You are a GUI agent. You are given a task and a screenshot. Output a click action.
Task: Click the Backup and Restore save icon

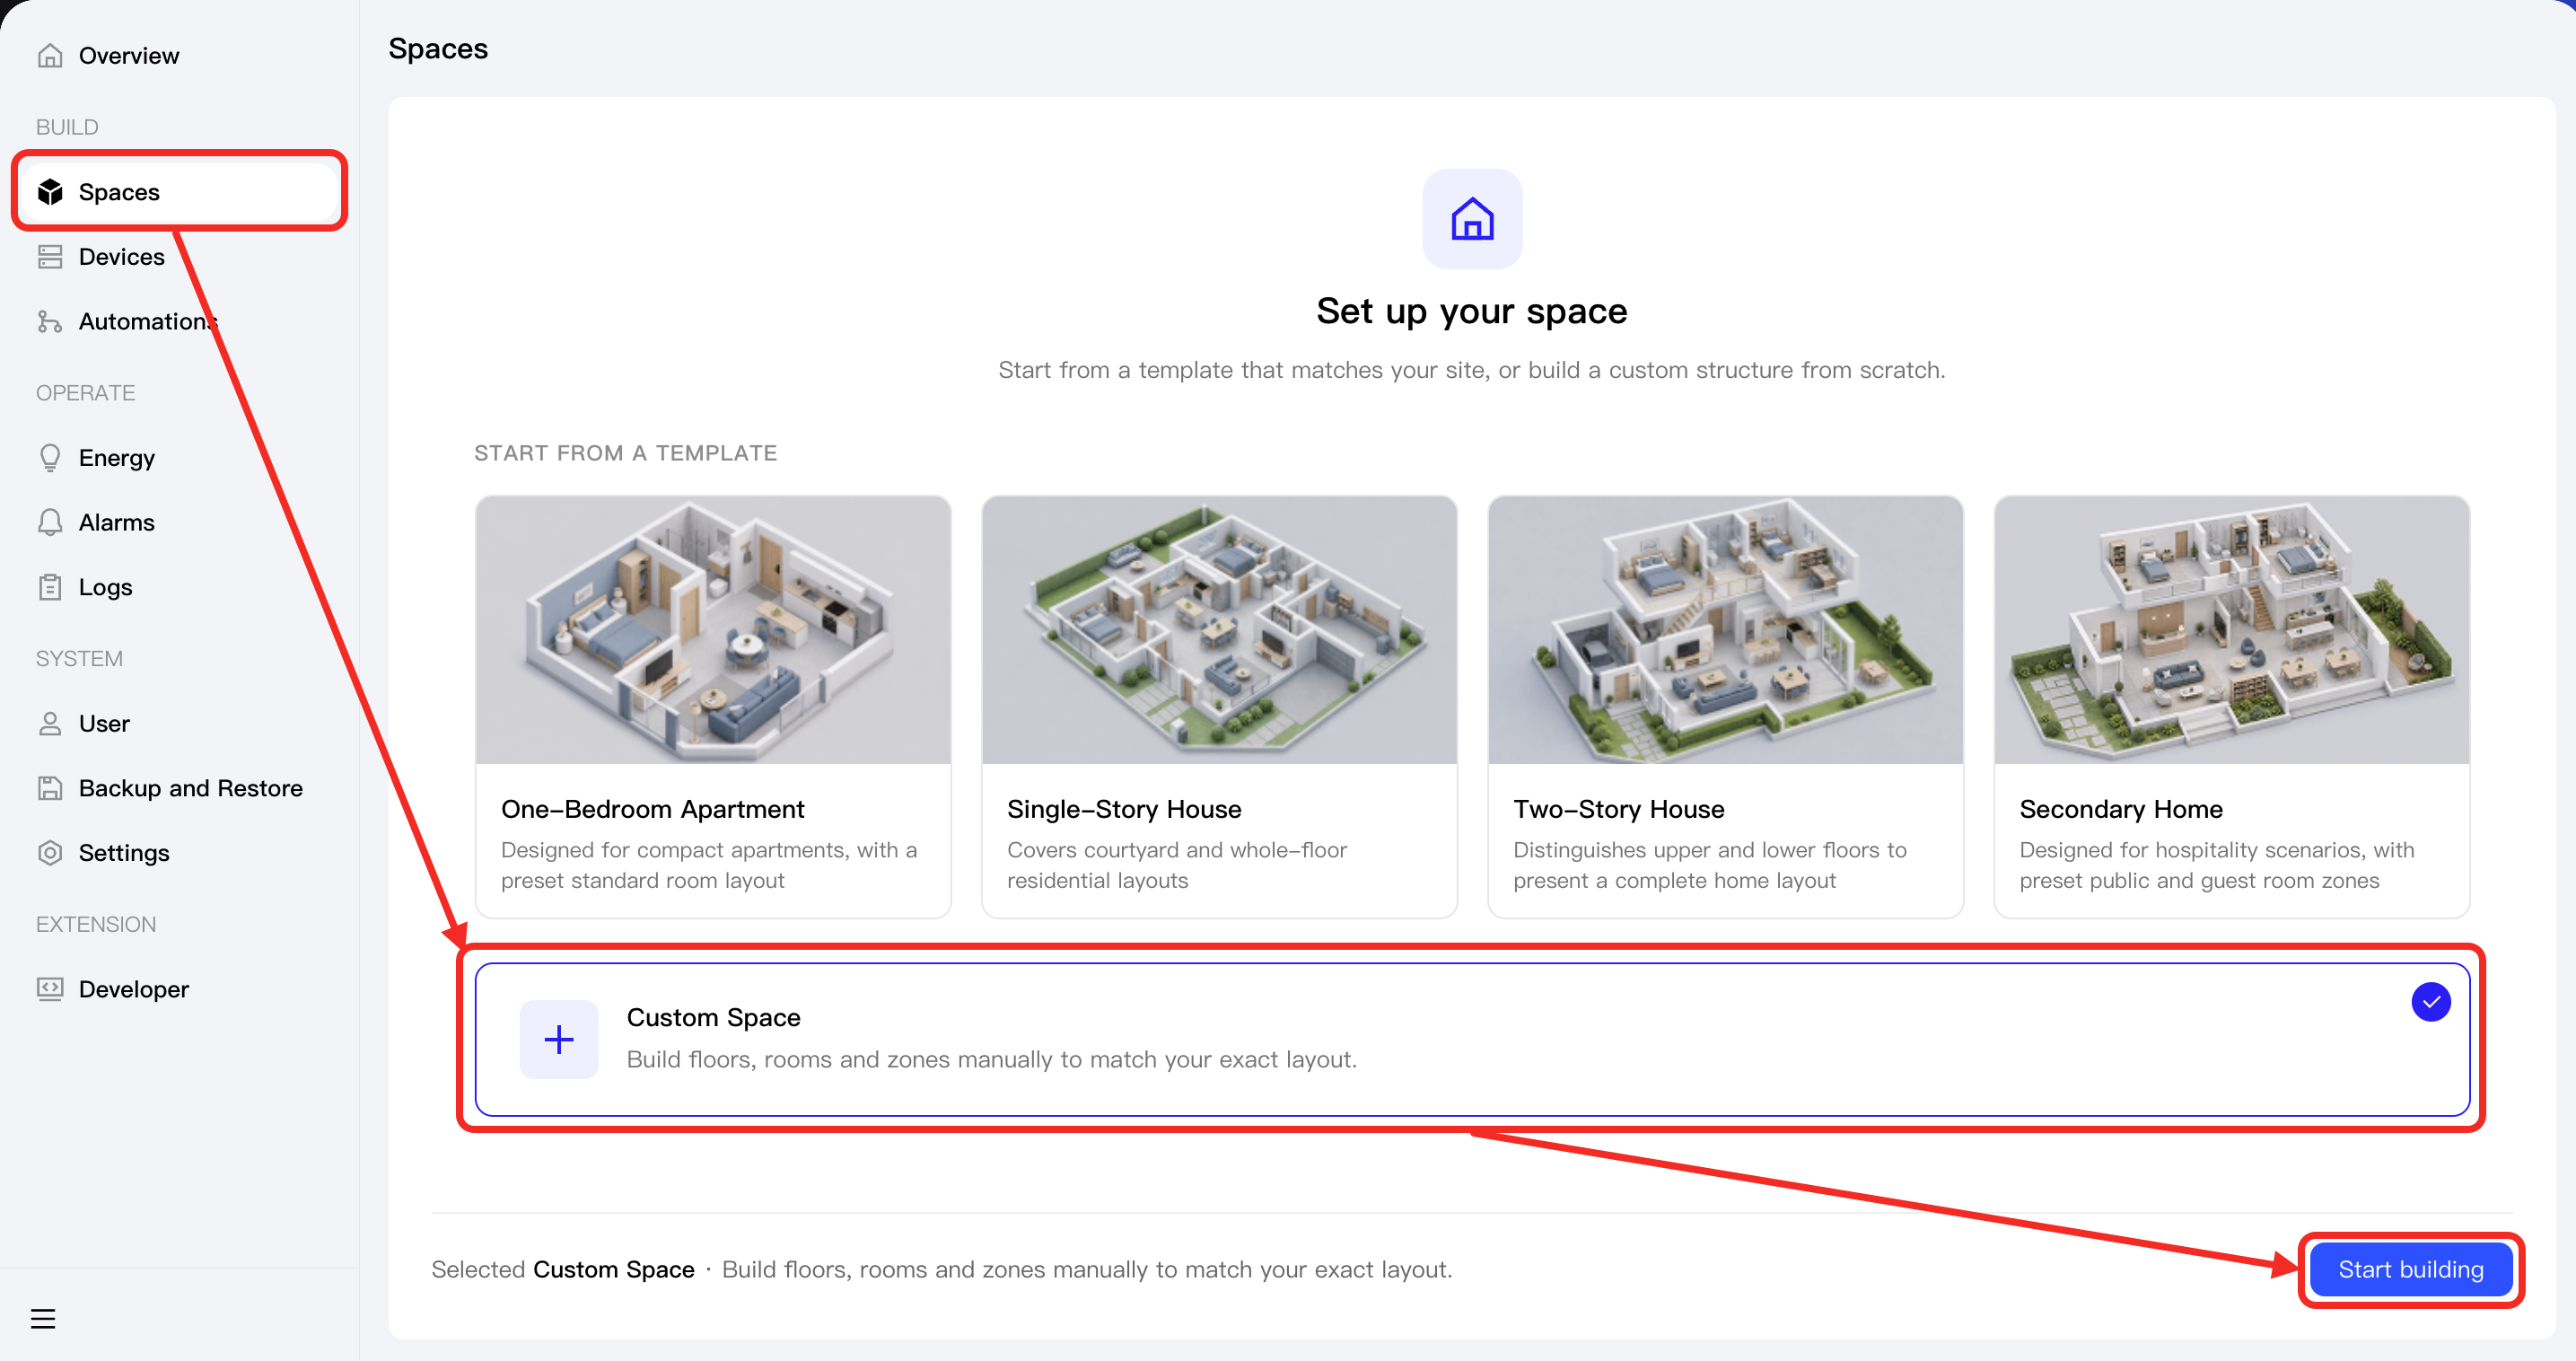(x=50, y=789)
